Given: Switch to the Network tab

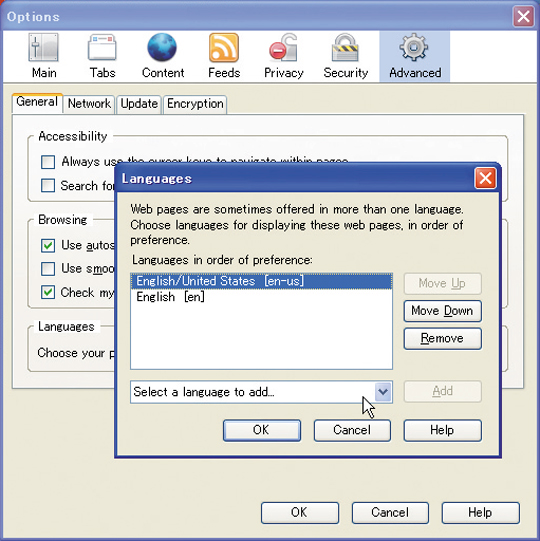Looking at the screenshot, I should 89,104.
